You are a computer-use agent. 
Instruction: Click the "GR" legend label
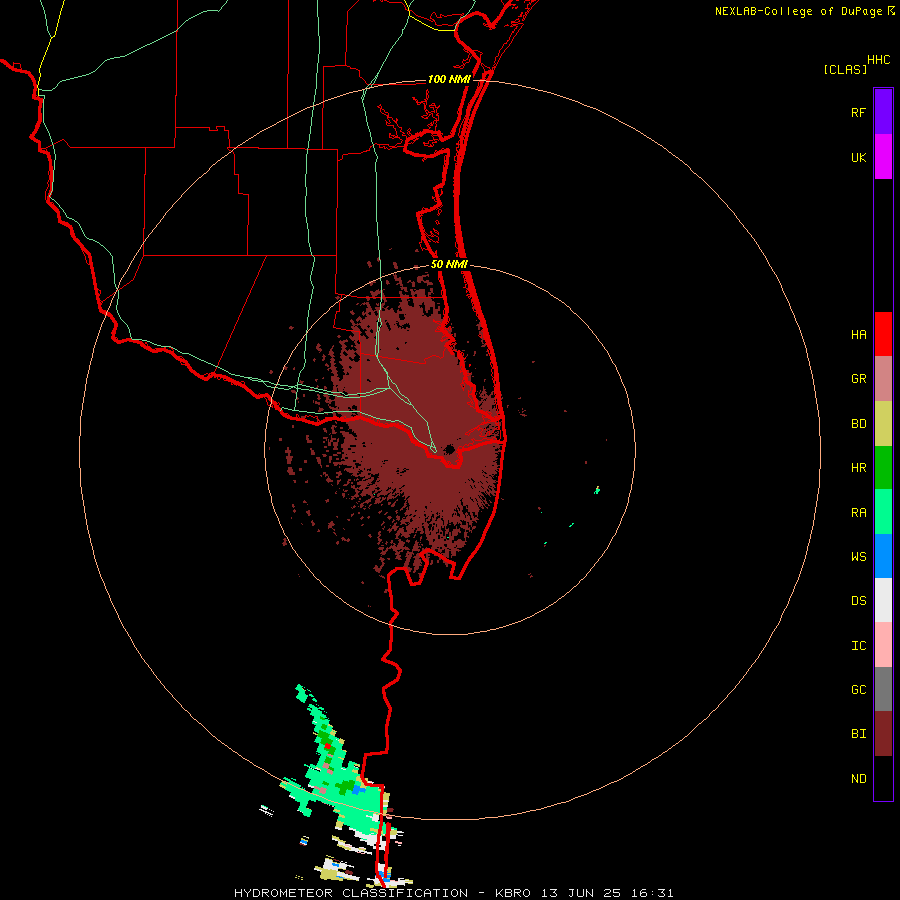(x=858, y=379)
